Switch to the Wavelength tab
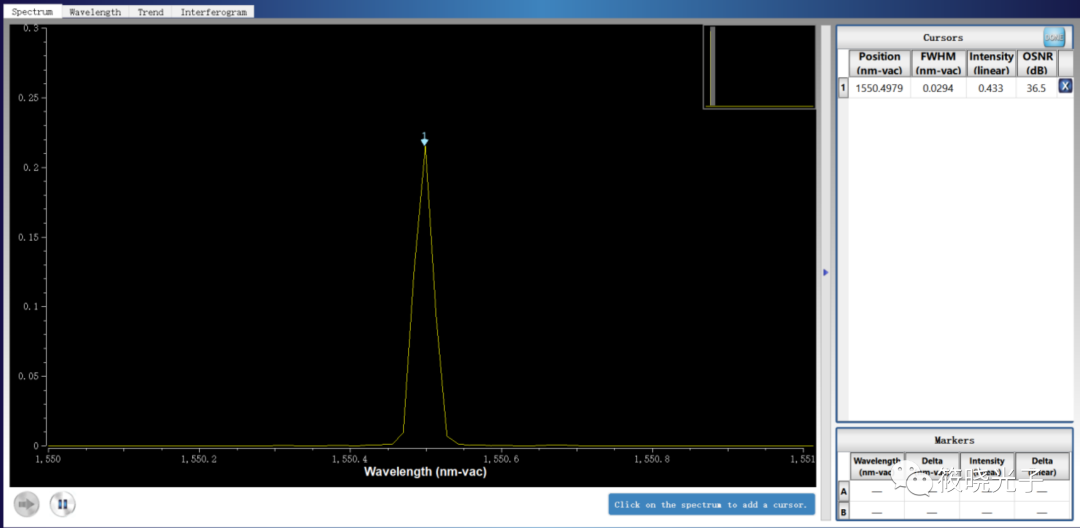 click(95, 12)
